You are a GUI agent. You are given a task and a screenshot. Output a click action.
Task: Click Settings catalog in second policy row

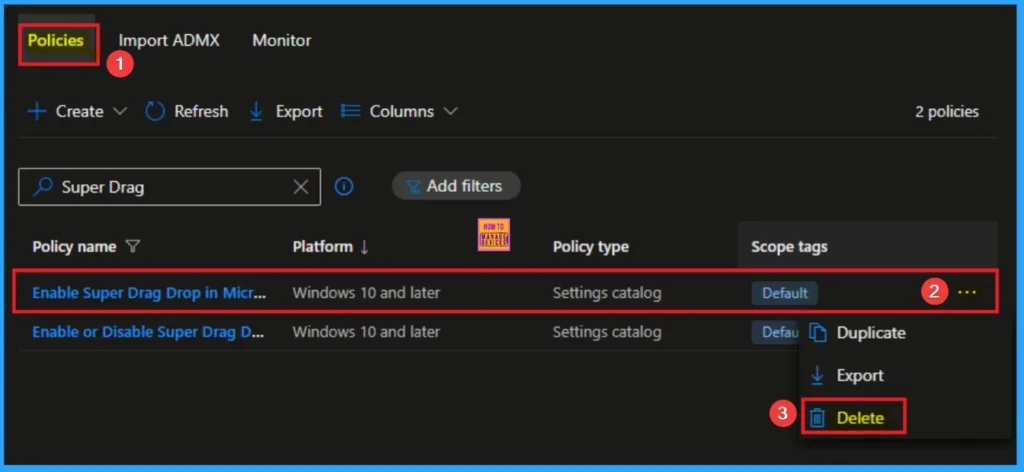click(x=607, y=332)
